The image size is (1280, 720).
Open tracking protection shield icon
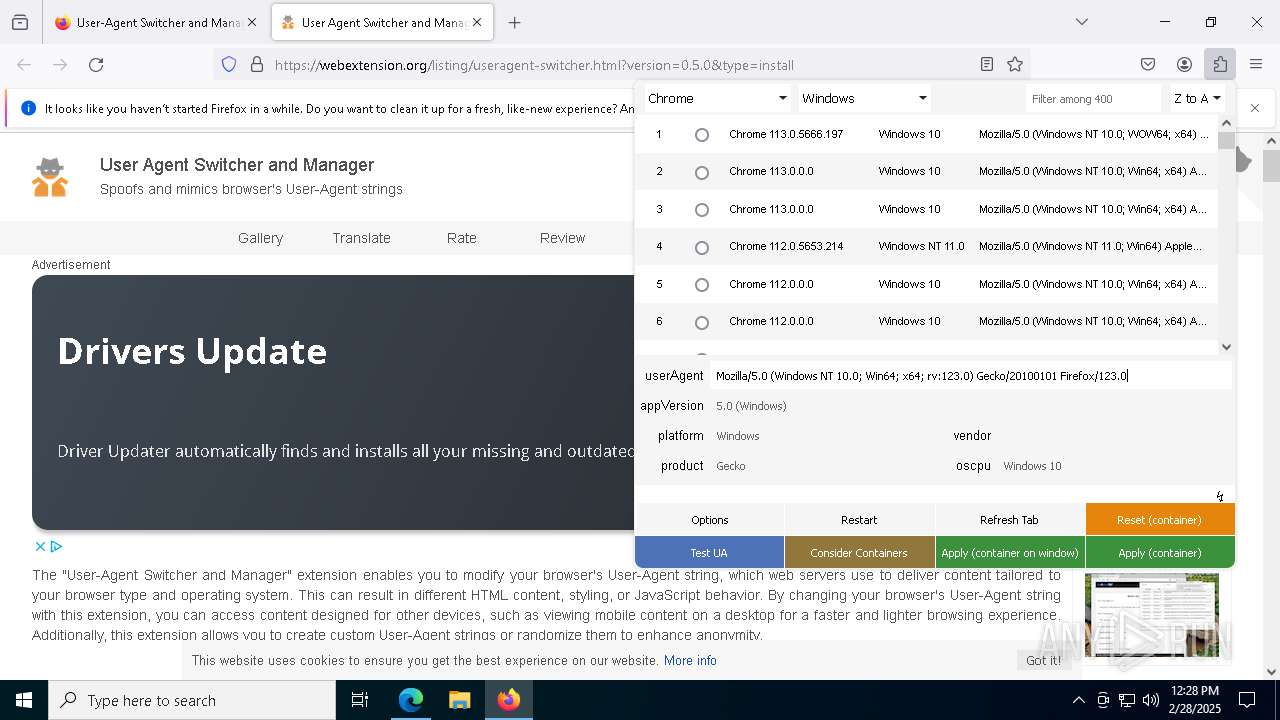pos(229,65)
